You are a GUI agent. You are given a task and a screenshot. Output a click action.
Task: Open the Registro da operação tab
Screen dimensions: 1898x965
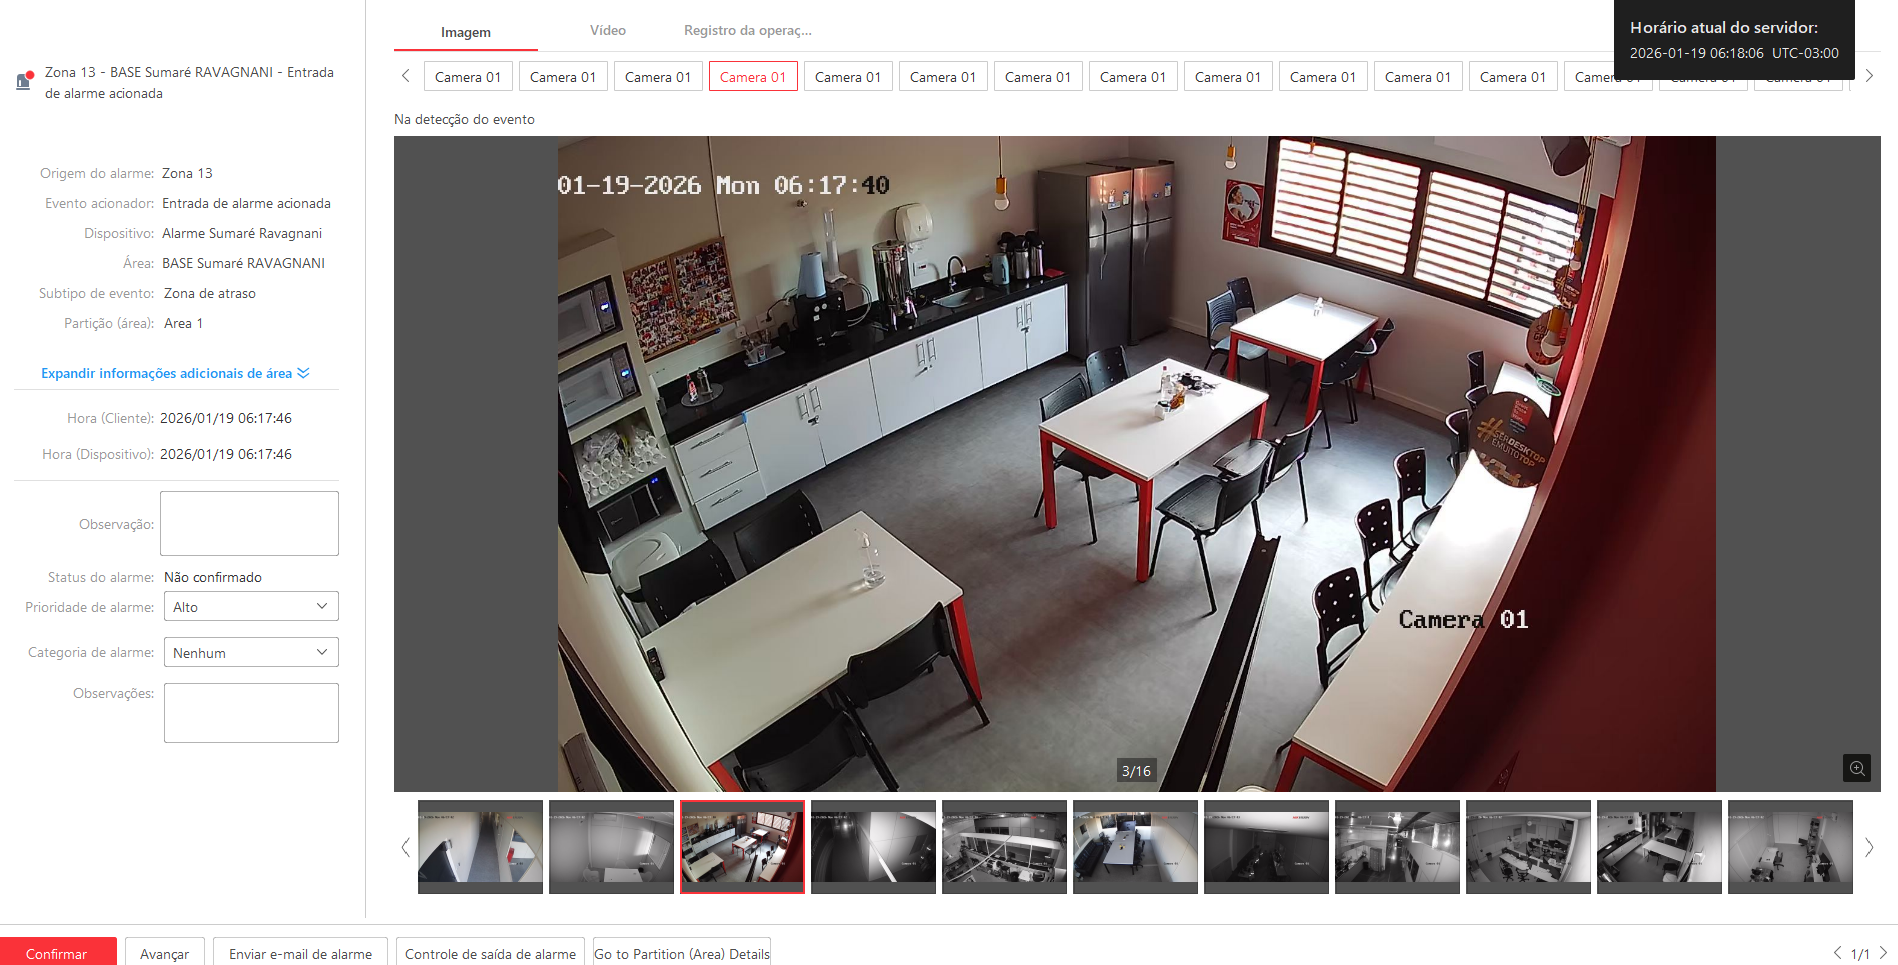[x=747, y=31]
